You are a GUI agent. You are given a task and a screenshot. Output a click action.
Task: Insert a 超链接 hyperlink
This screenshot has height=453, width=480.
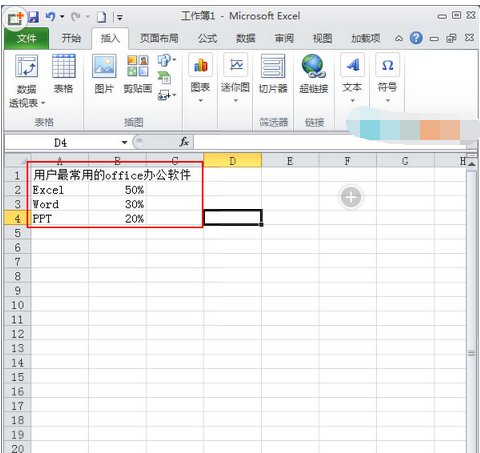tap(313, 74)
